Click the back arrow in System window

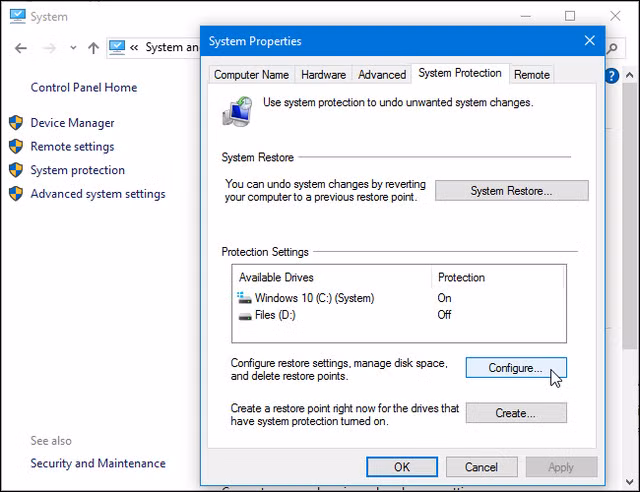click(x=18, y=47)
